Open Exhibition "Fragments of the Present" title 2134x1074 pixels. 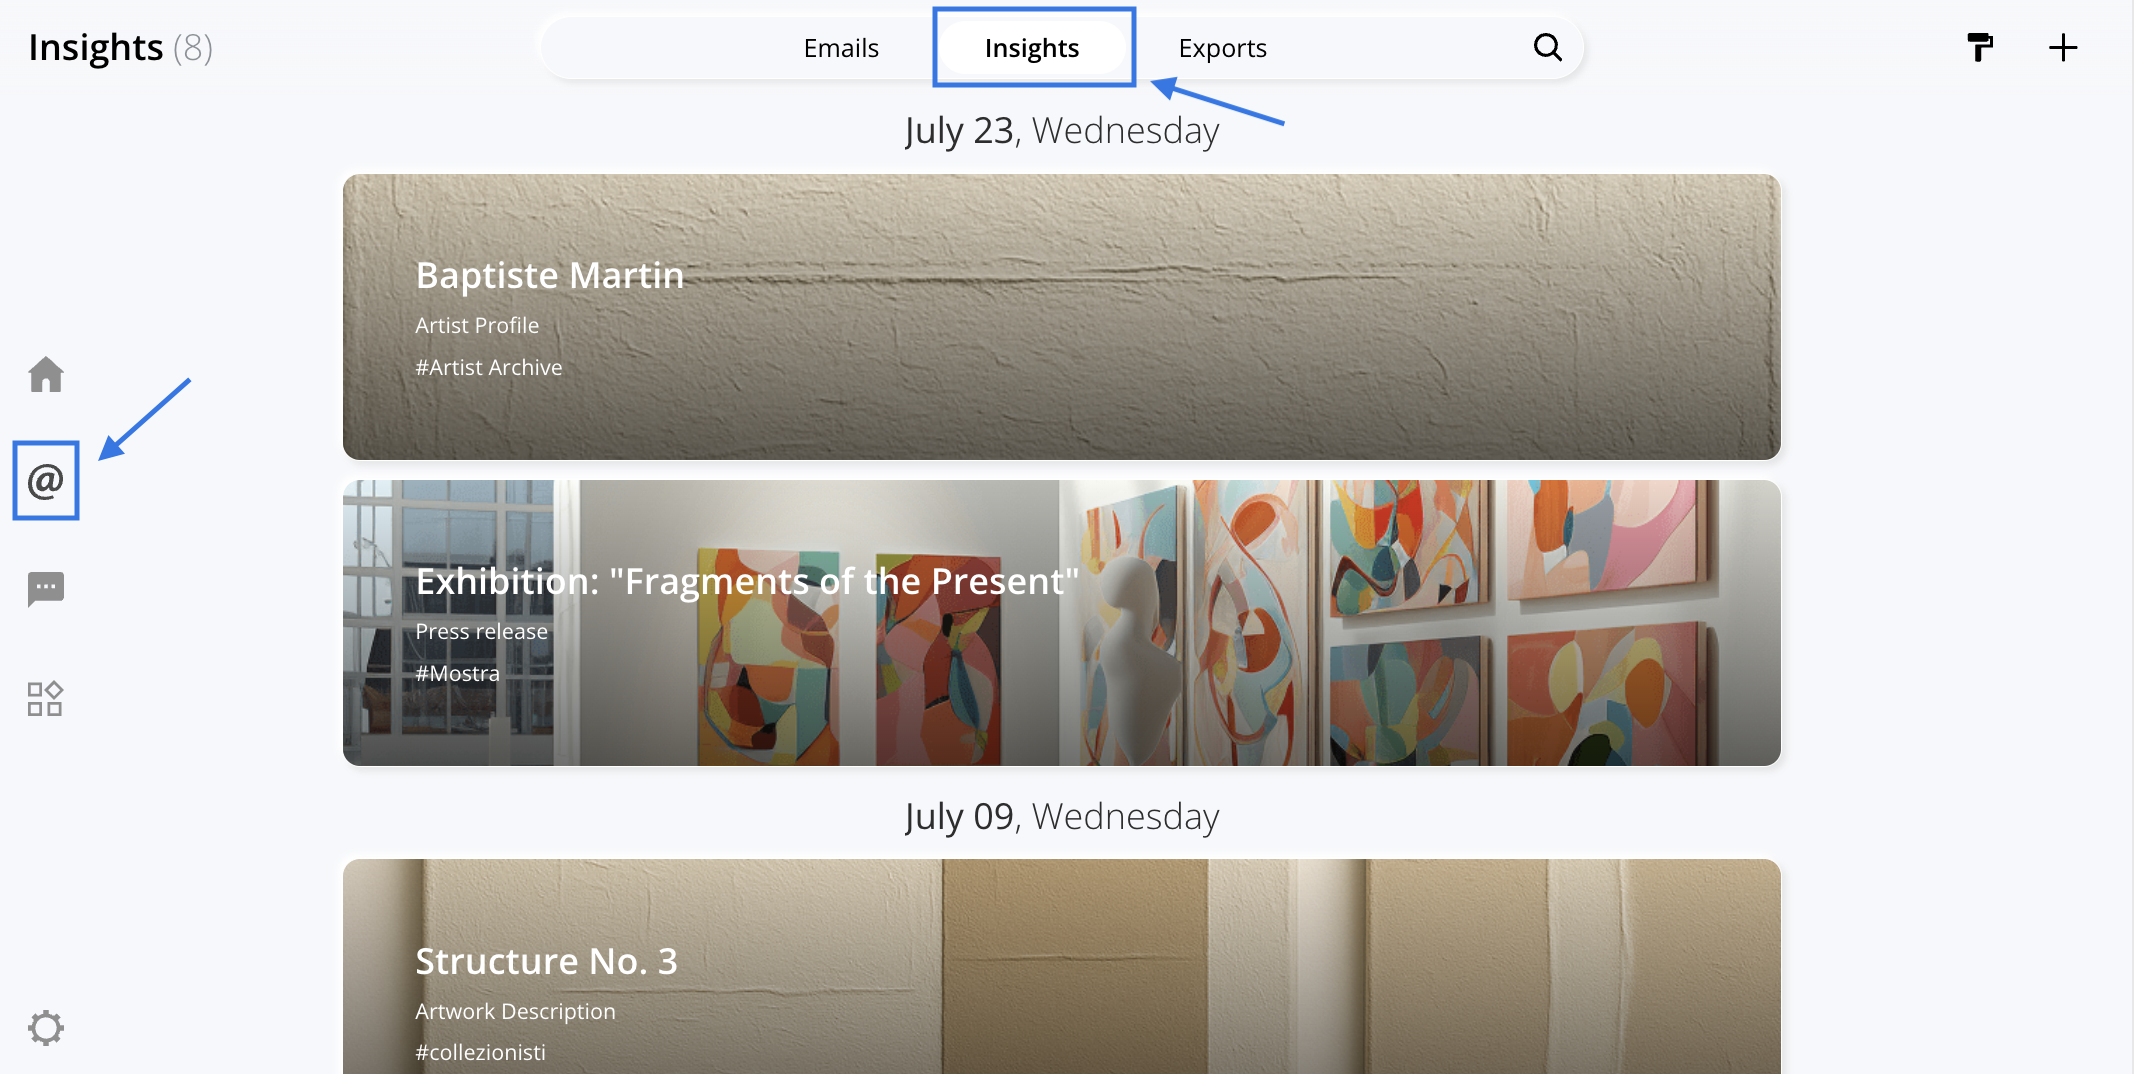click(x=746, y=581)
